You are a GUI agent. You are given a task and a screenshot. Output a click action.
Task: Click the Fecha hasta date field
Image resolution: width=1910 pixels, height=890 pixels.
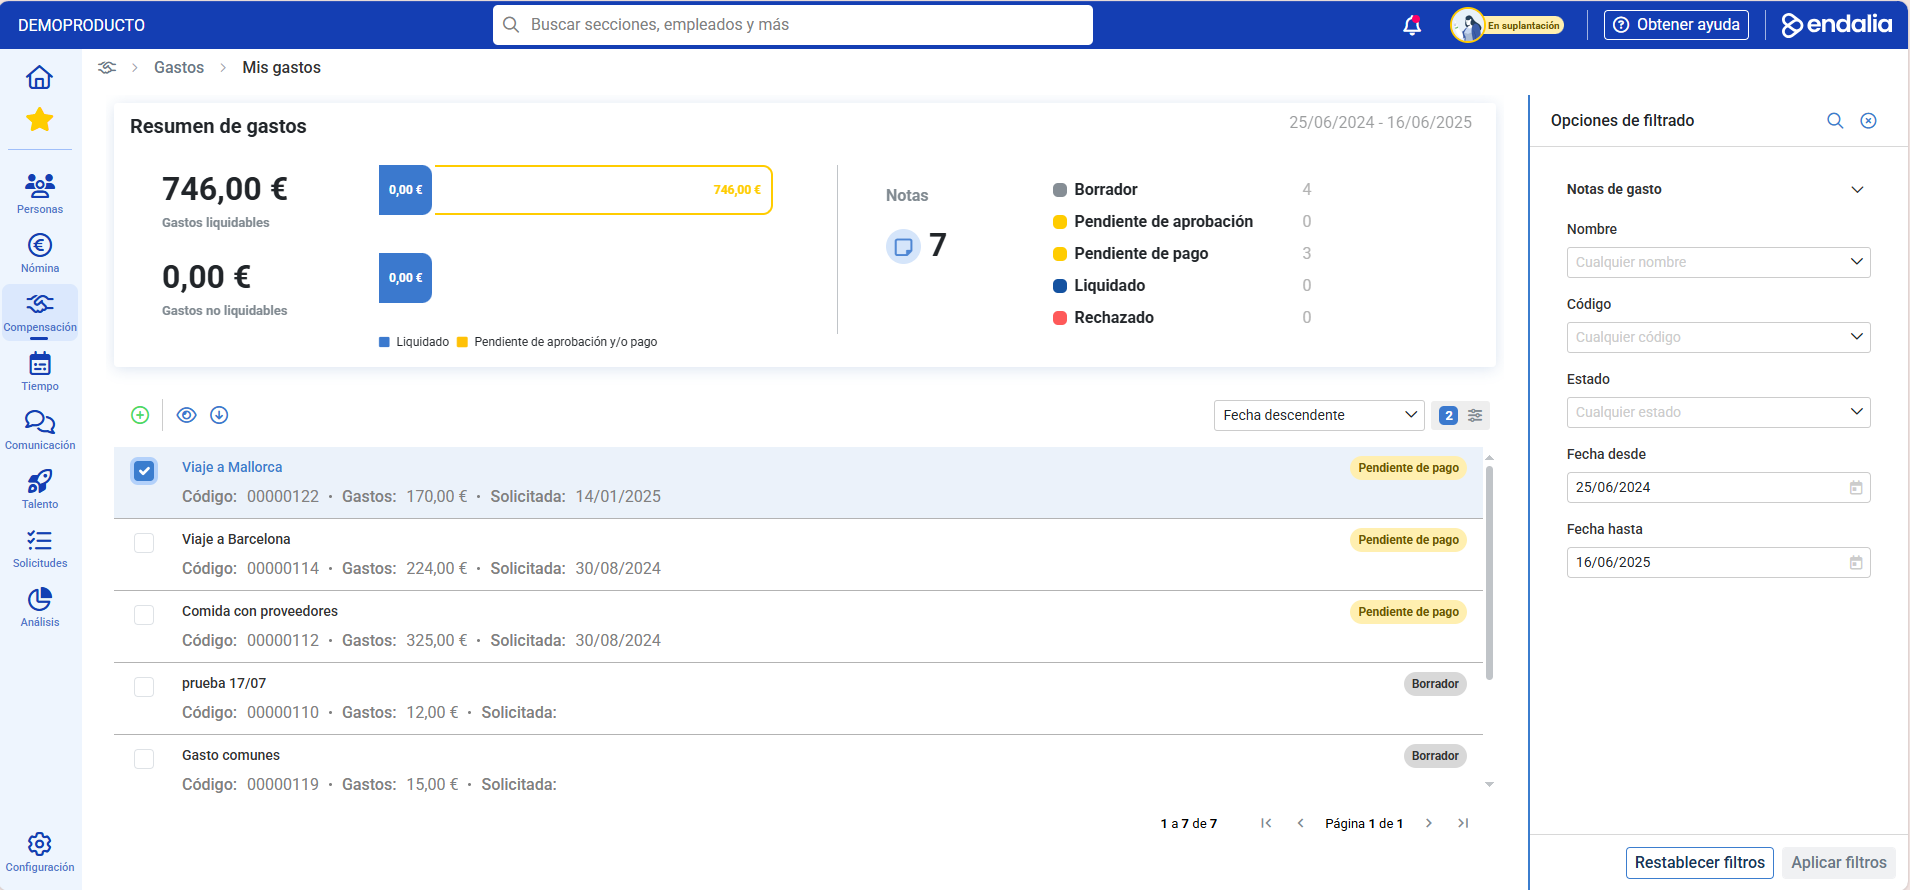[x=1718, y=562]
